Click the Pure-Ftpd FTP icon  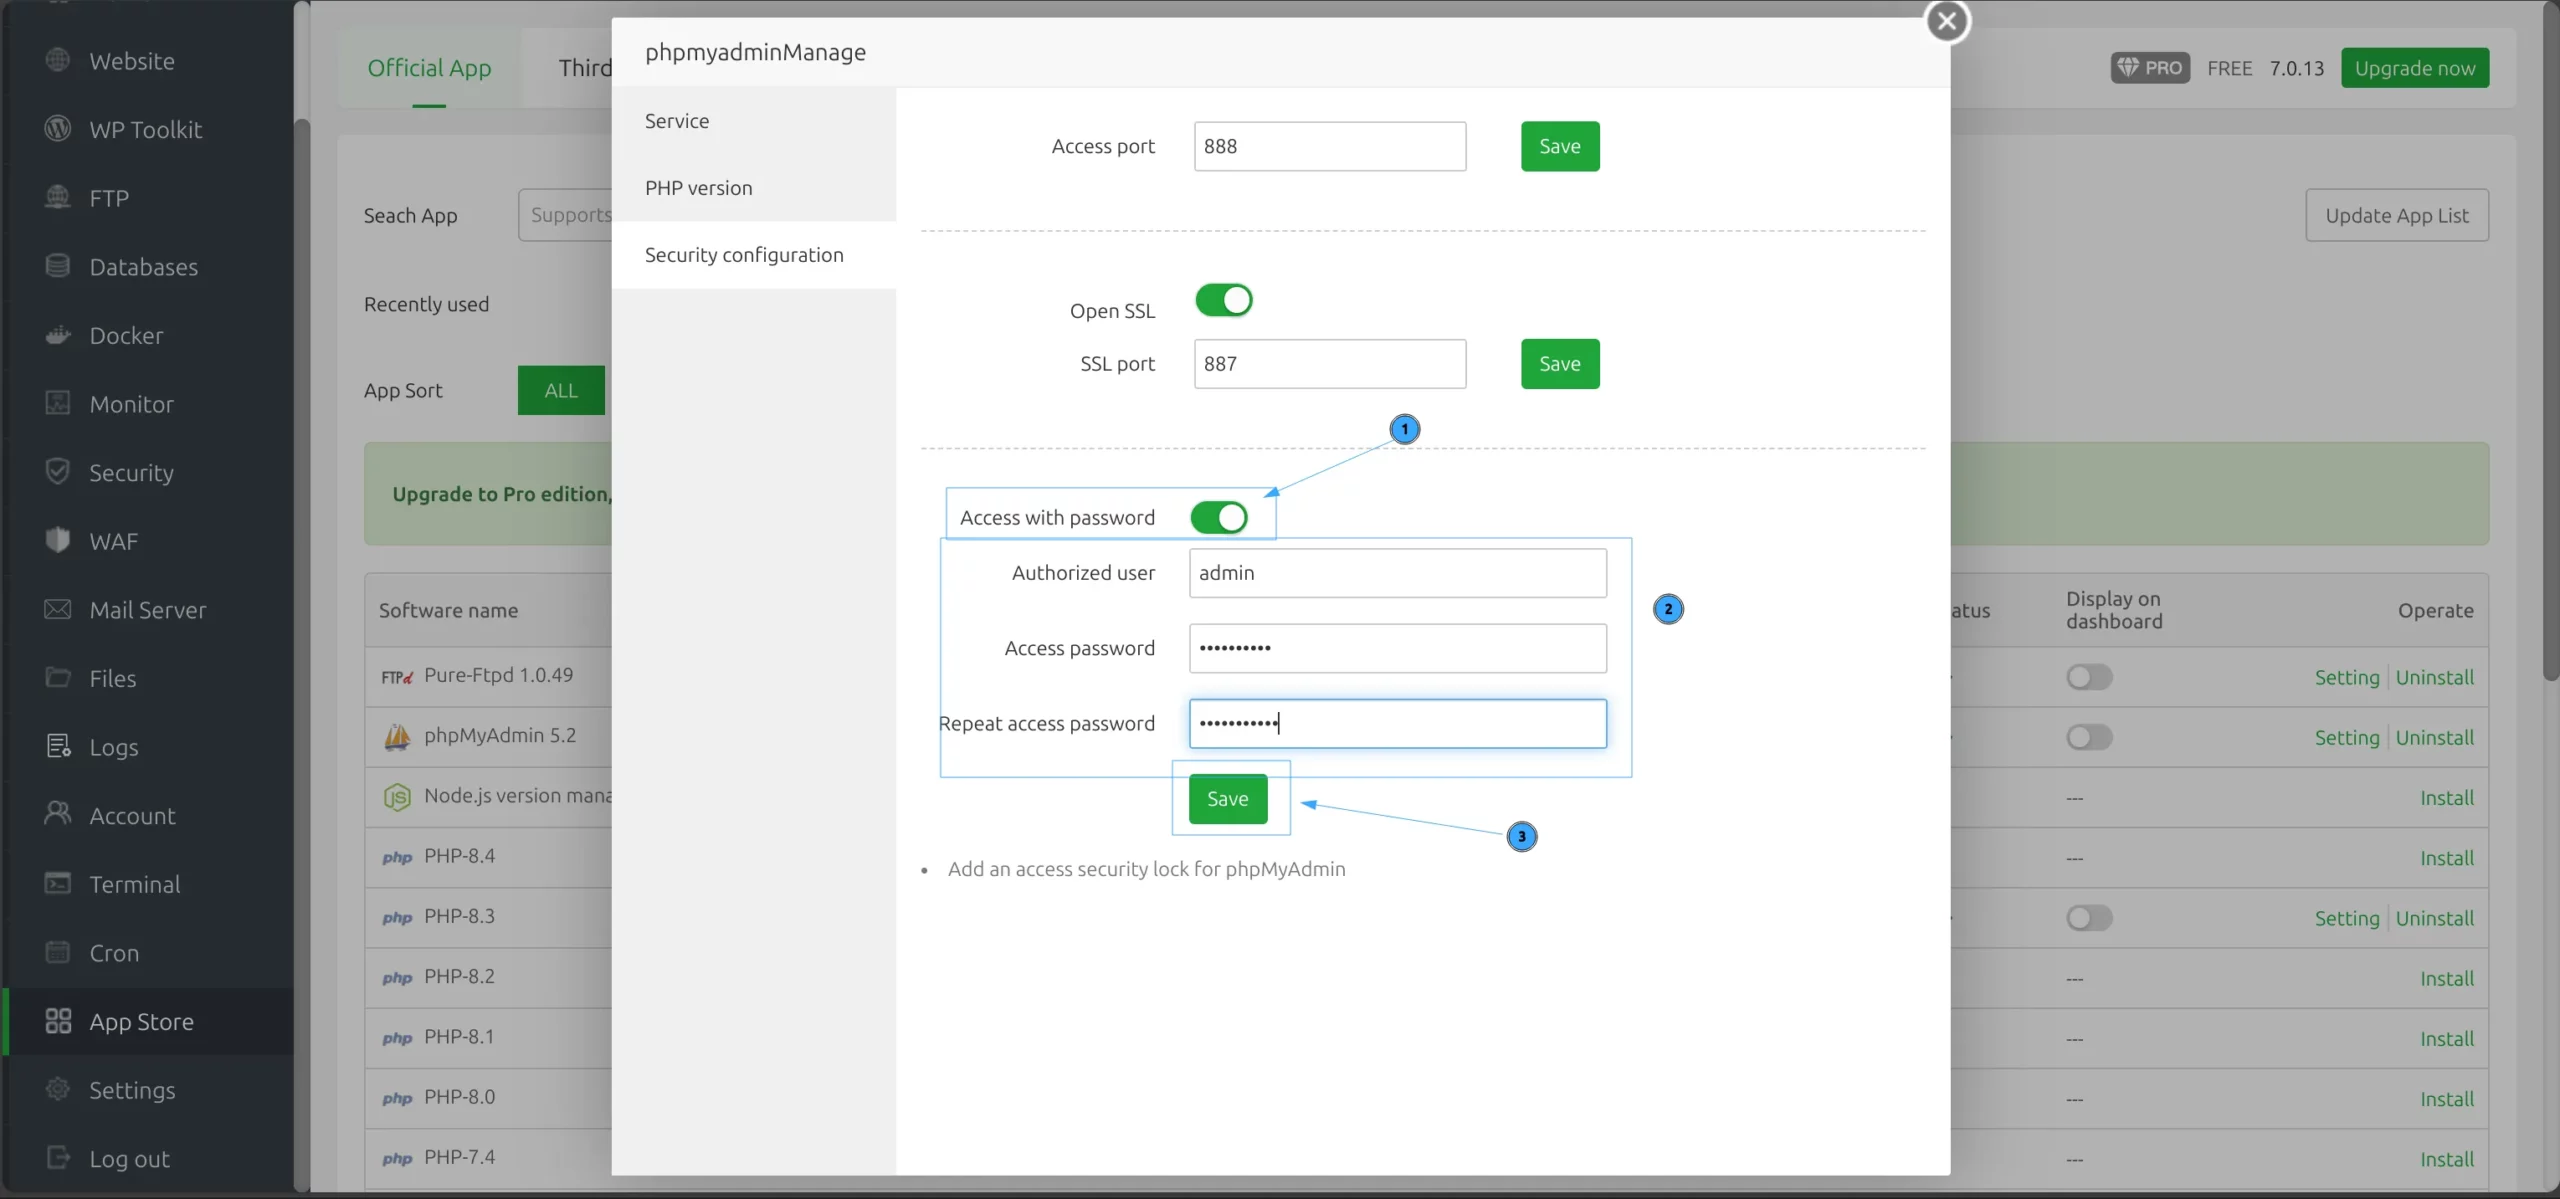click(x=397, y=677)
